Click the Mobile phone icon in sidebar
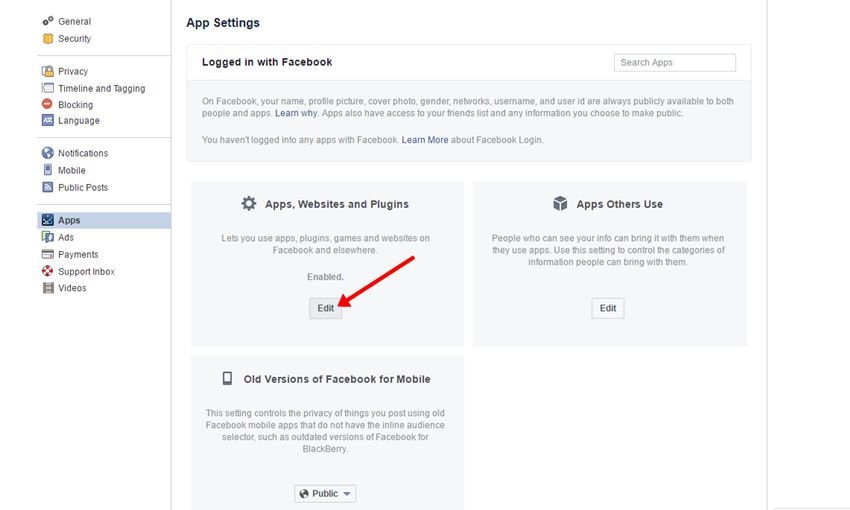The image size is (850, 510). point(48,170)
